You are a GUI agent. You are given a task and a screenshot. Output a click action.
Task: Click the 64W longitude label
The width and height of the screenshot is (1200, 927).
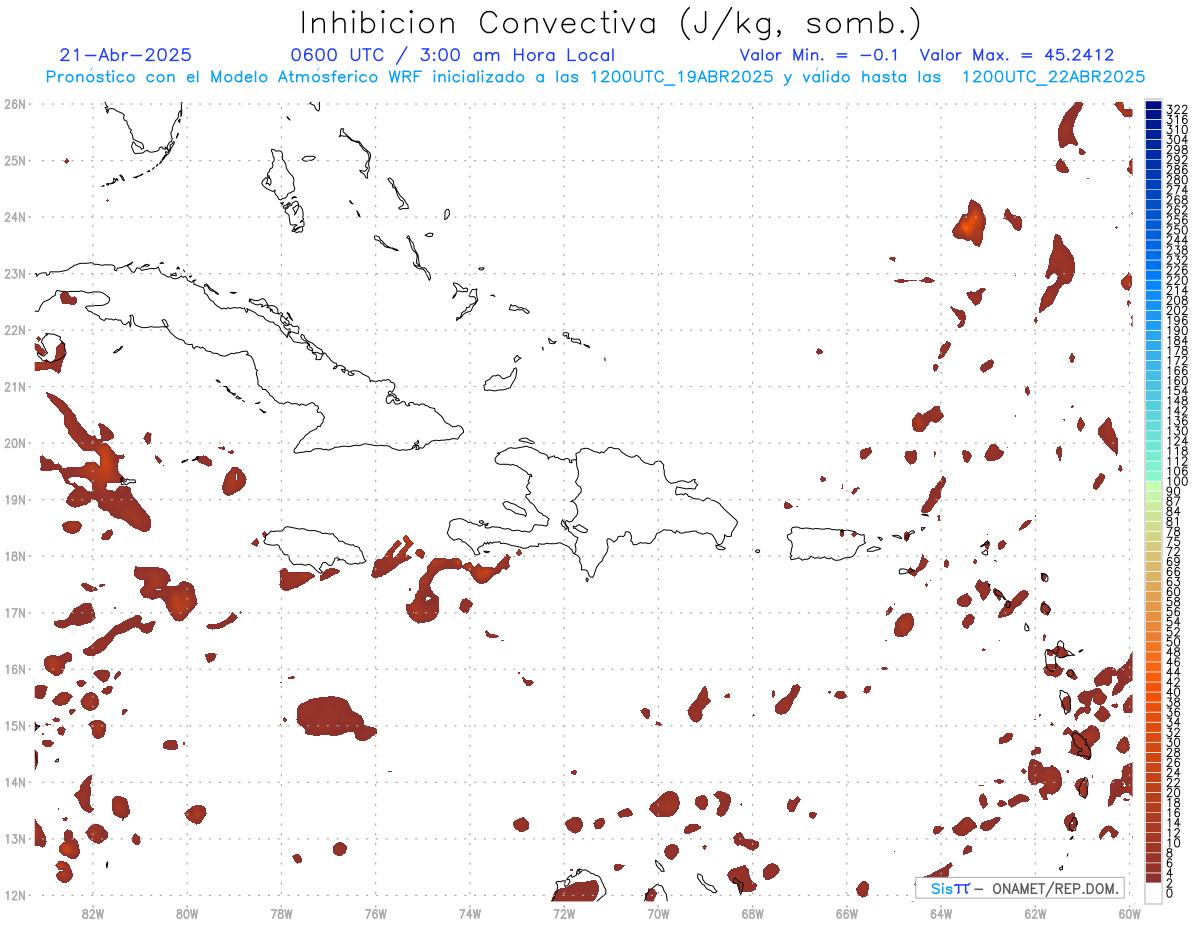(941, 912)
